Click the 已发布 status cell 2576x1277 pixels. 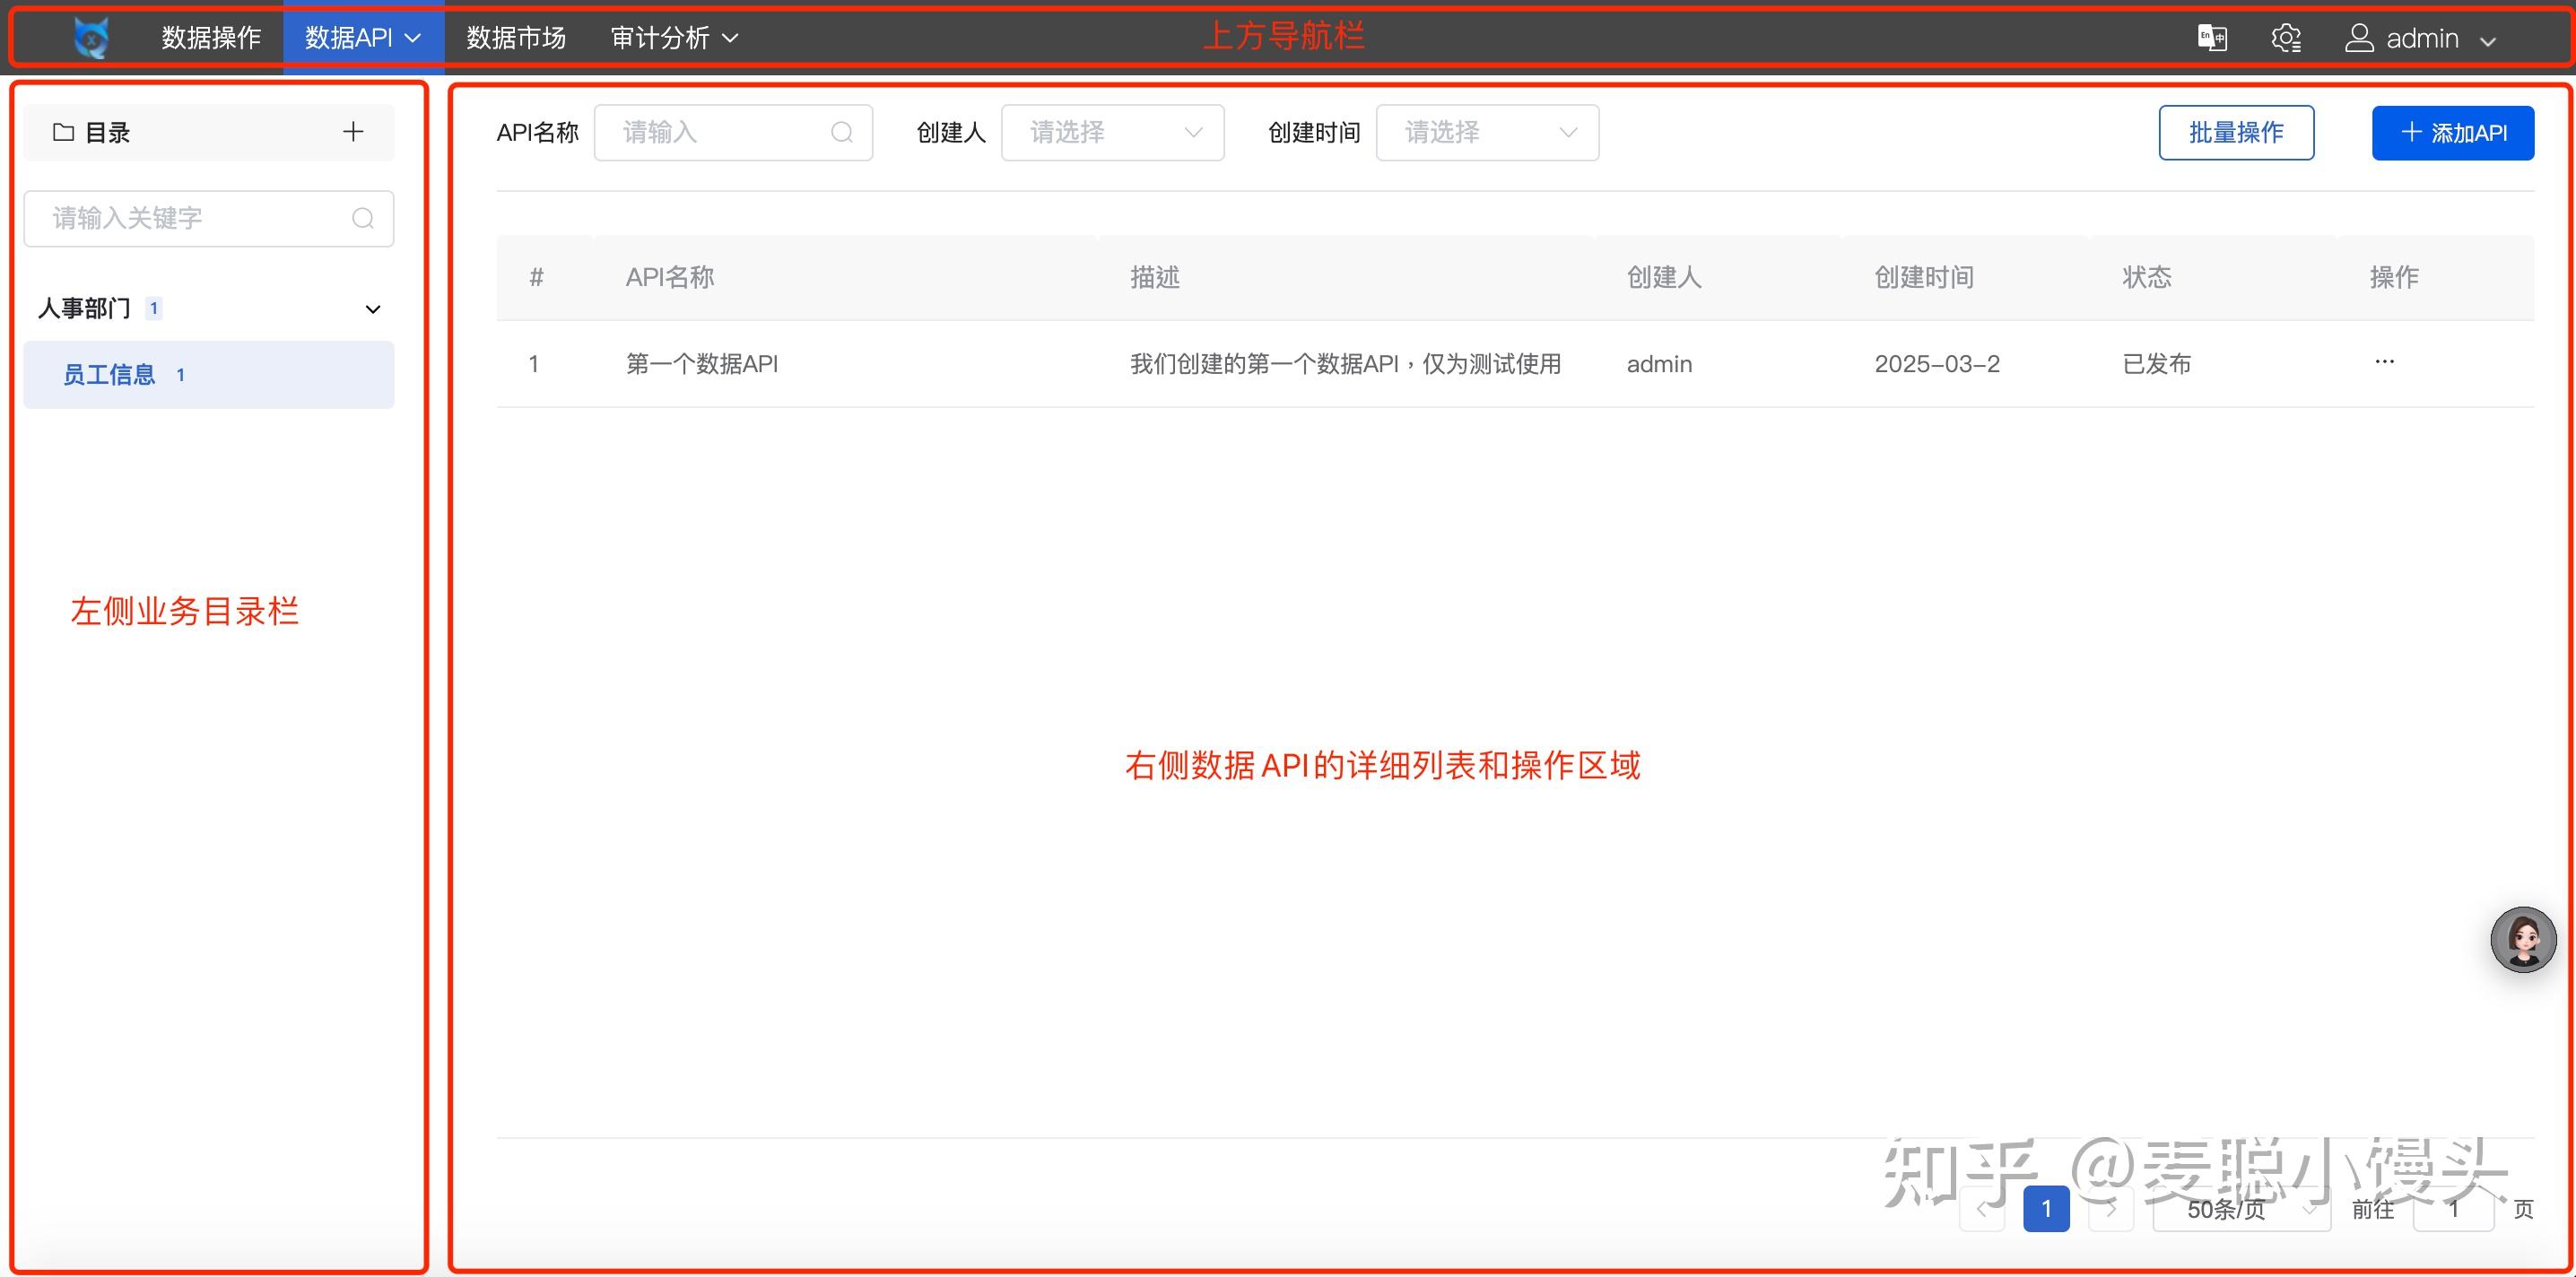(2157, 364)
